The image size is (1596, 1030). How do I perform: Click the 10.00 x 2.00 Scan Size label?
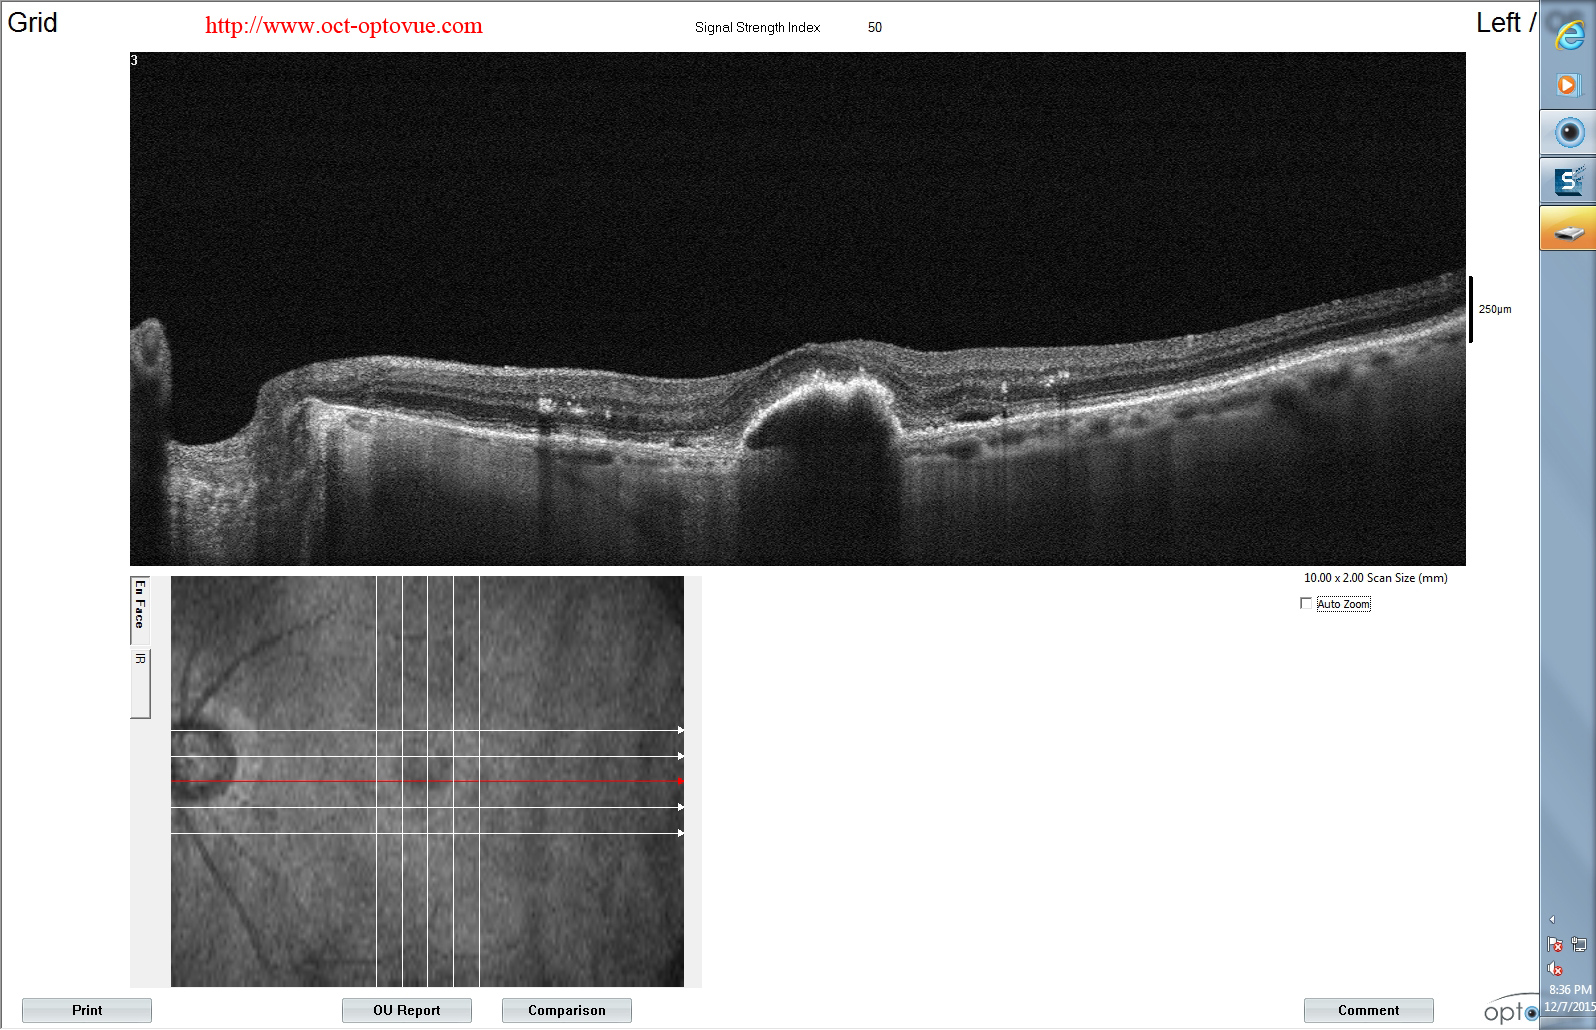[x=1376, y=578]
